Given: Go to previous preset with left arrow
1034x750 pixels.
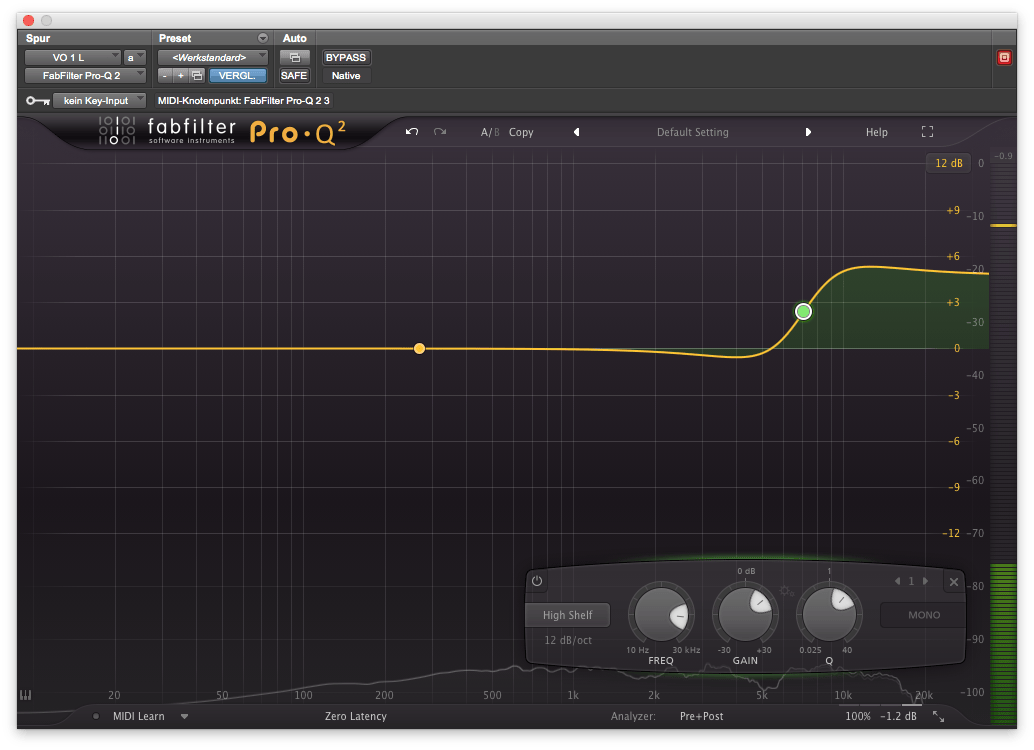Looking at the screenshot, I should (x=576, y=132).
